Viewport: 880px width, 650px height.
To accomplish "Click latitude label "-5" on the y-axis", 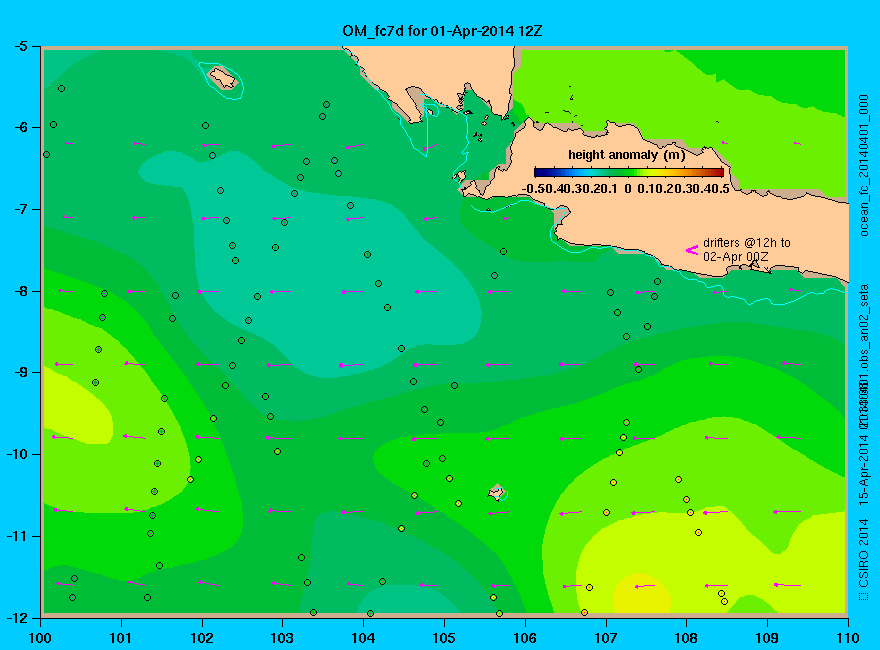I will pyautogui.click(x=20, y=46).
